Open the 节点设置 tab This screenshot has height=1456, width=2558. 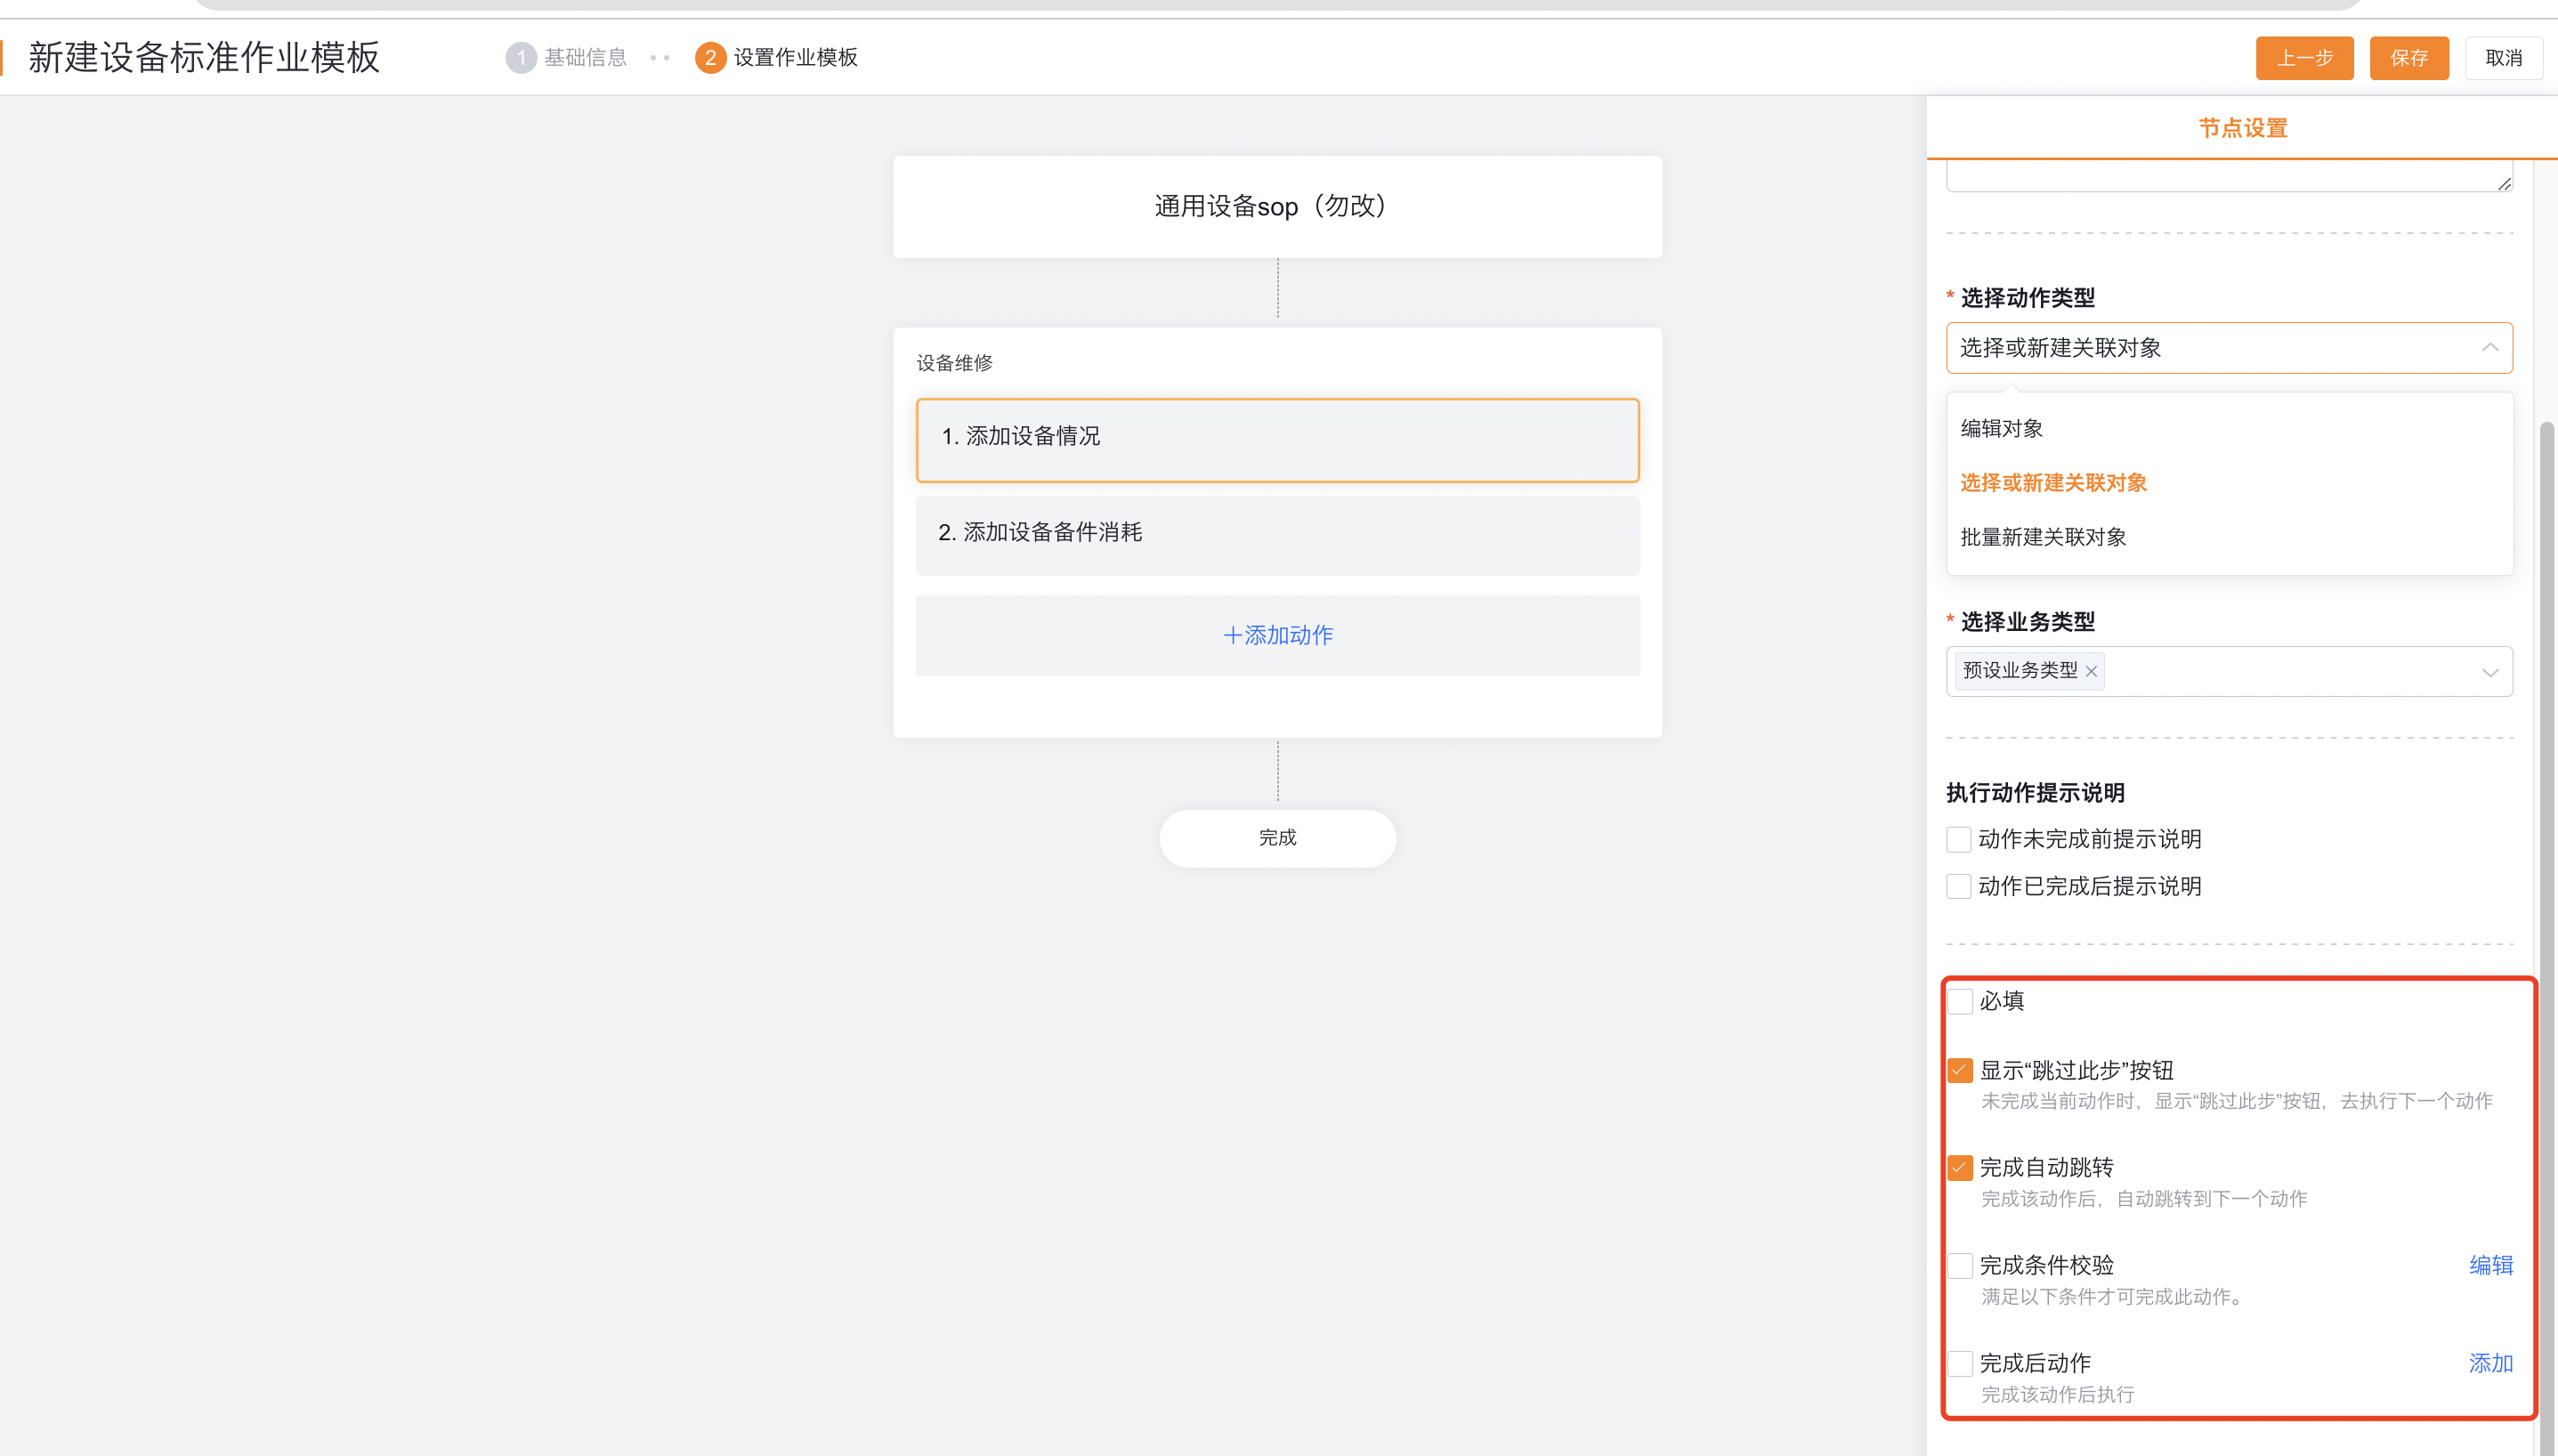[2242, 128]
